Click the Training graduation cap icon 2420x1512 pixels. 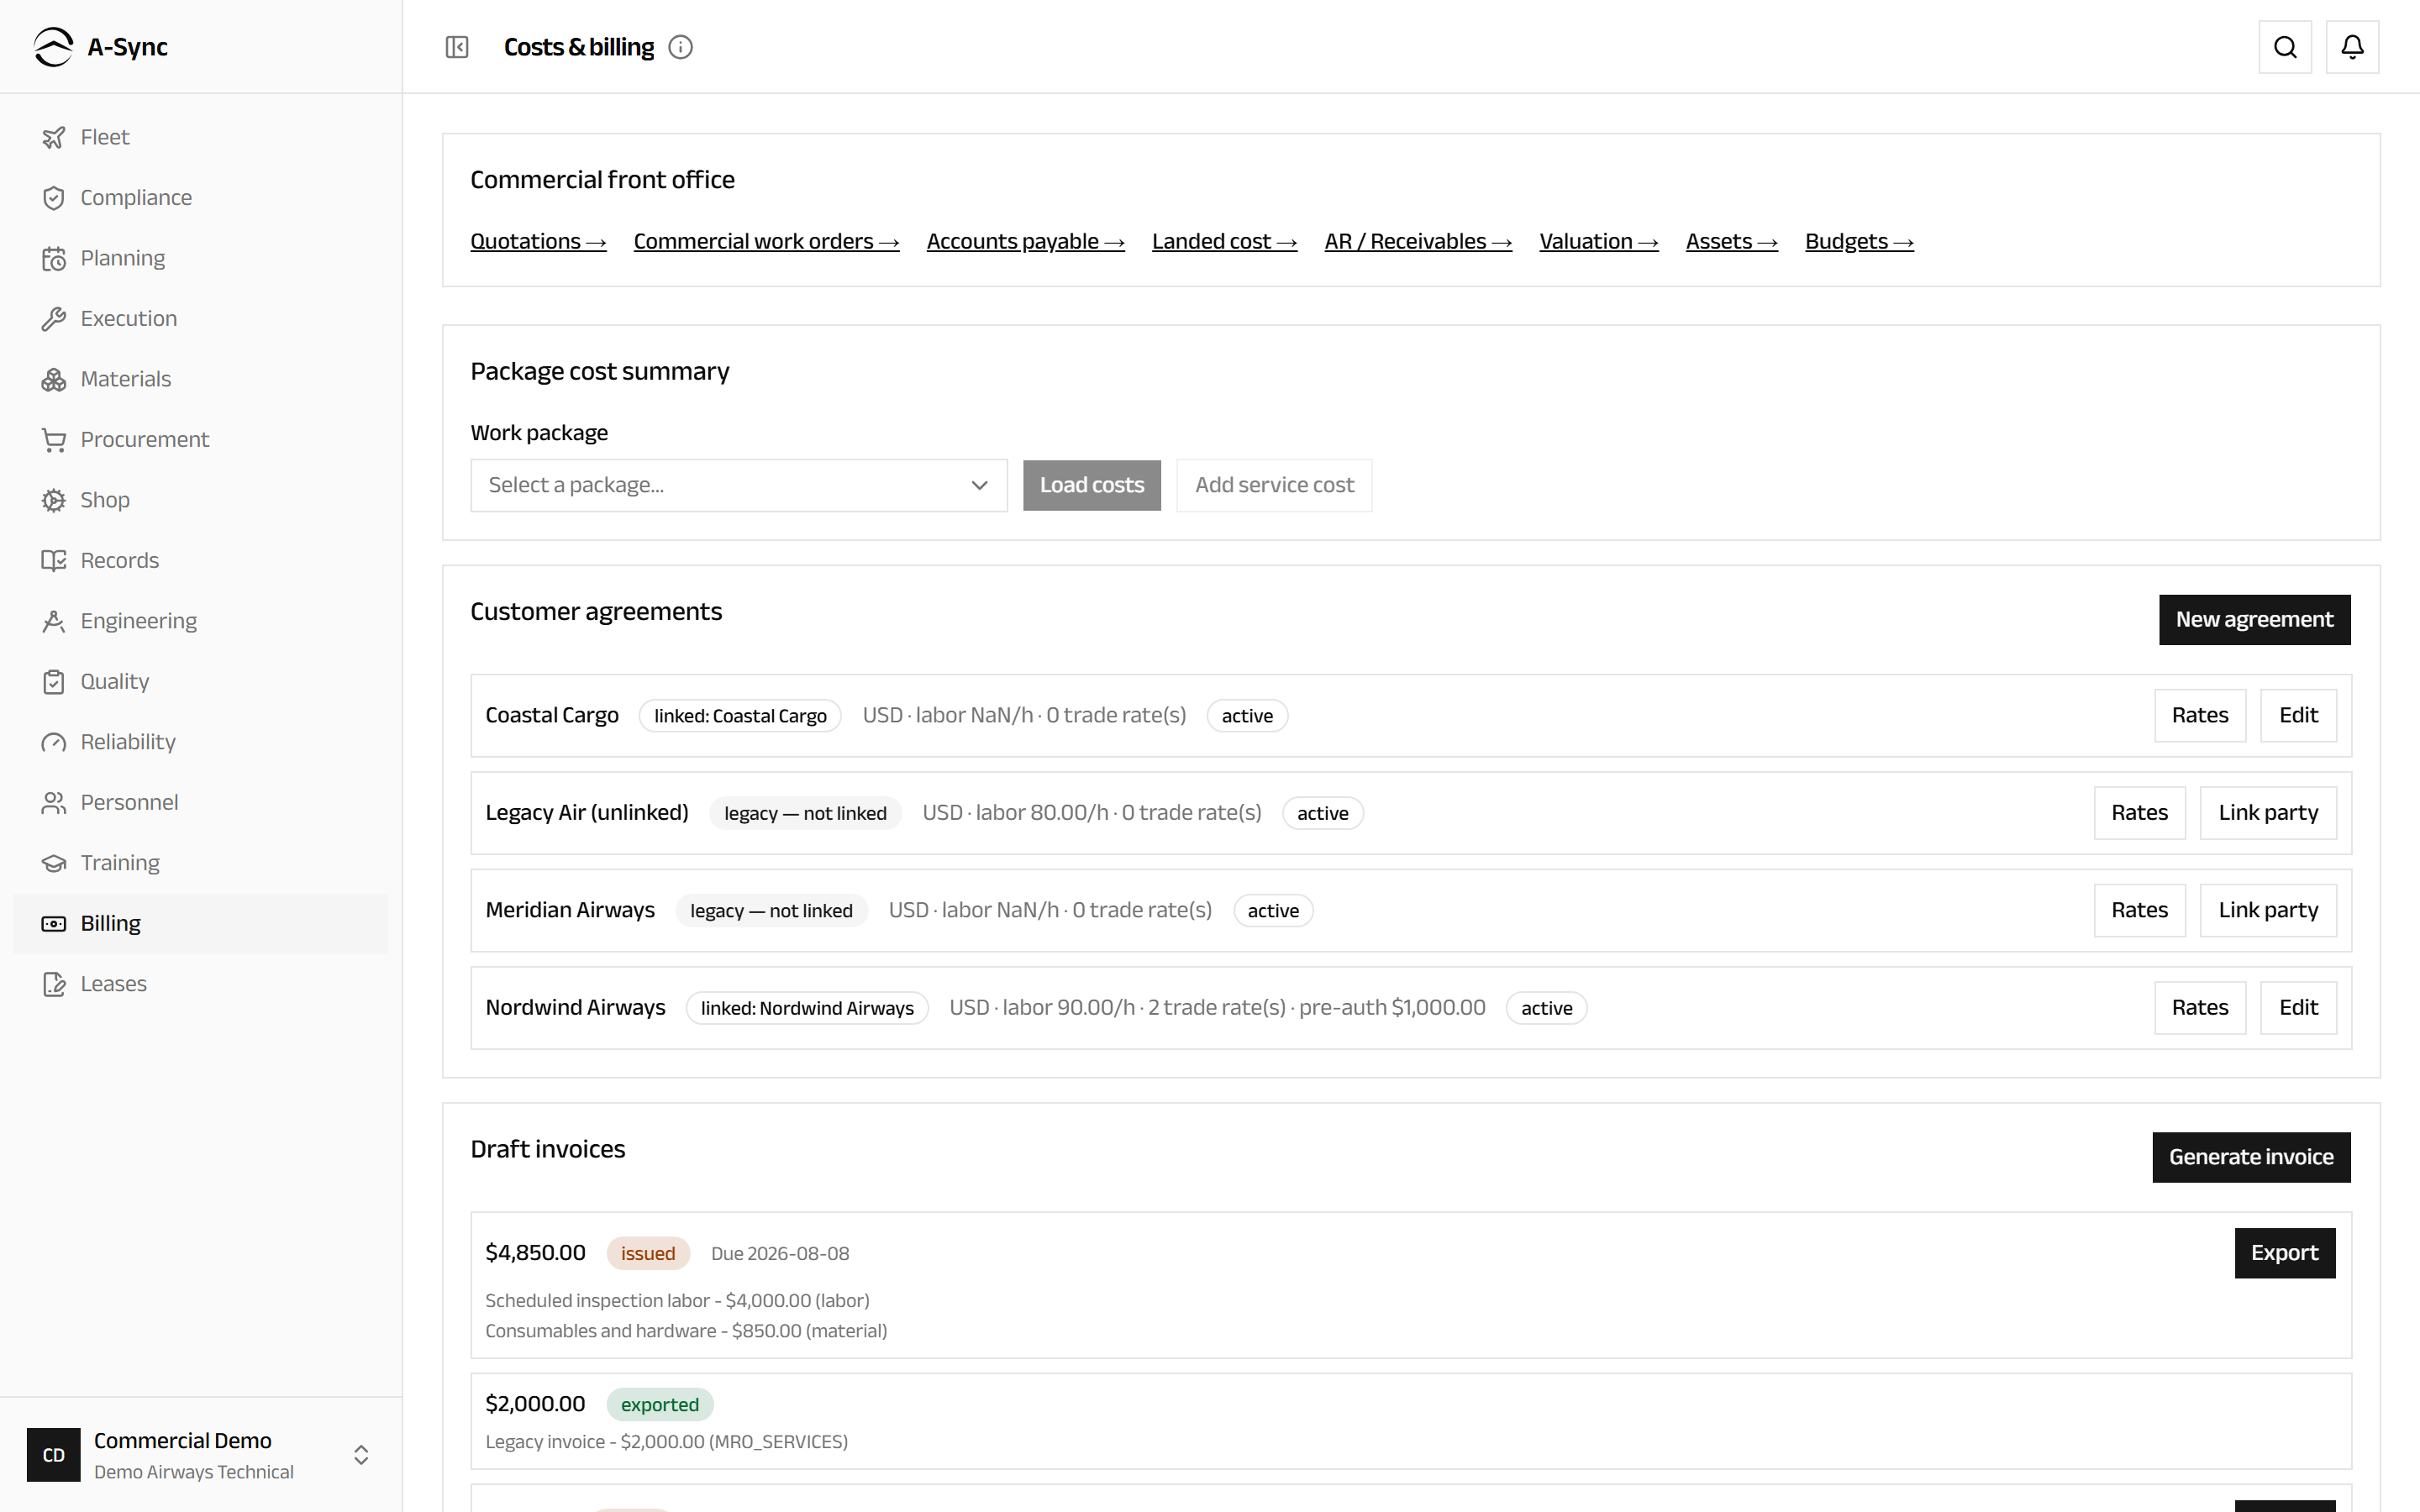(x=54, y=863)
